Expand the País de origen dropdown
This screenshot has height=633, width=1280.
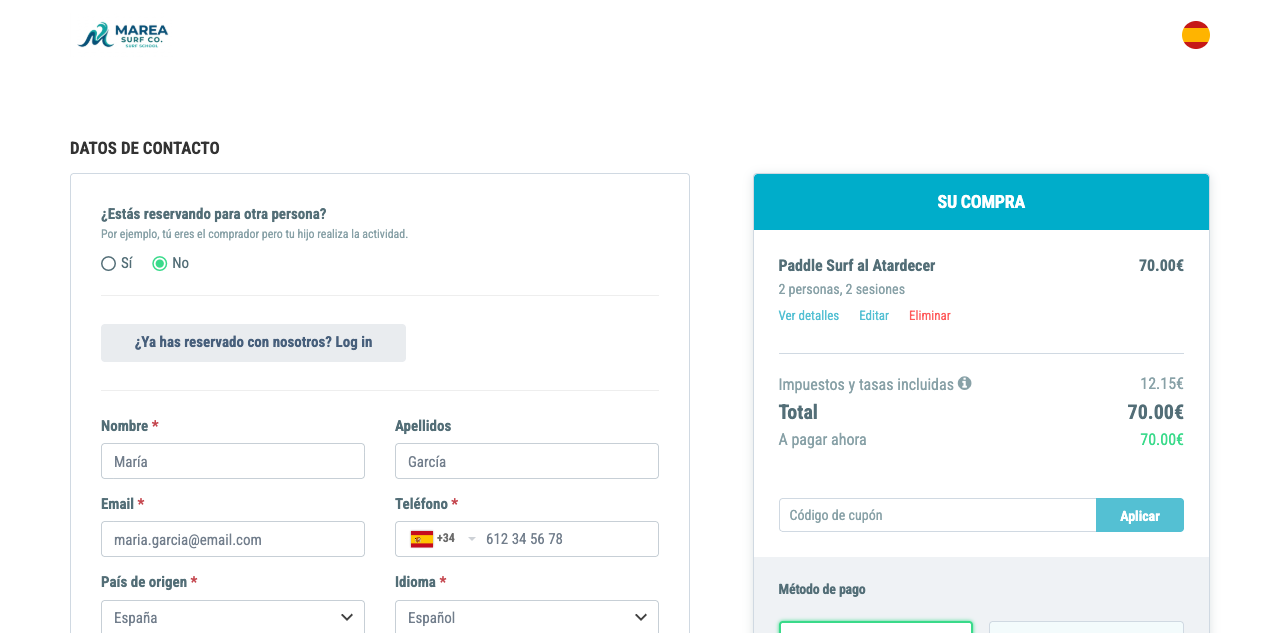coord(233,617)
